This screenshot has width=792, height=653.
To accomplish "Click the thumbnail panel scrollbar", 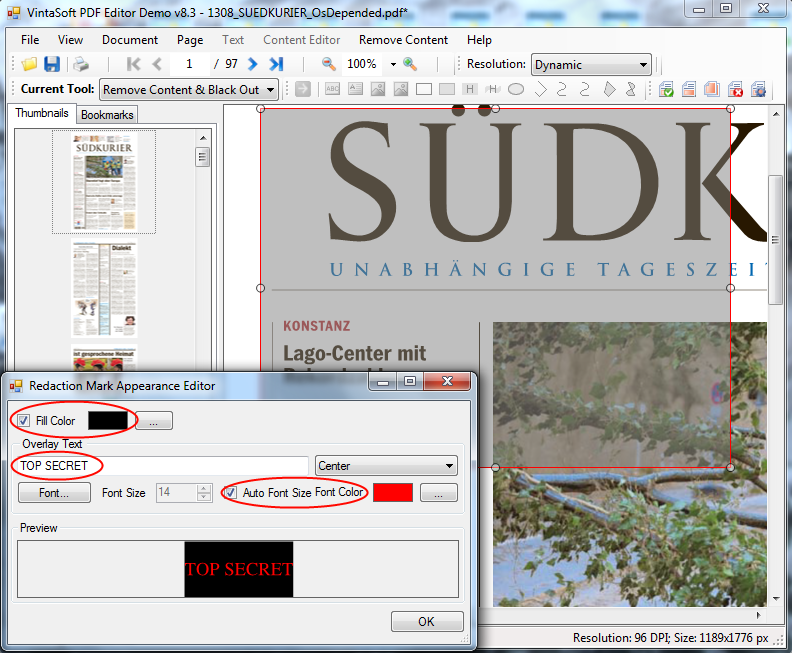I will (x=203, y=158).
